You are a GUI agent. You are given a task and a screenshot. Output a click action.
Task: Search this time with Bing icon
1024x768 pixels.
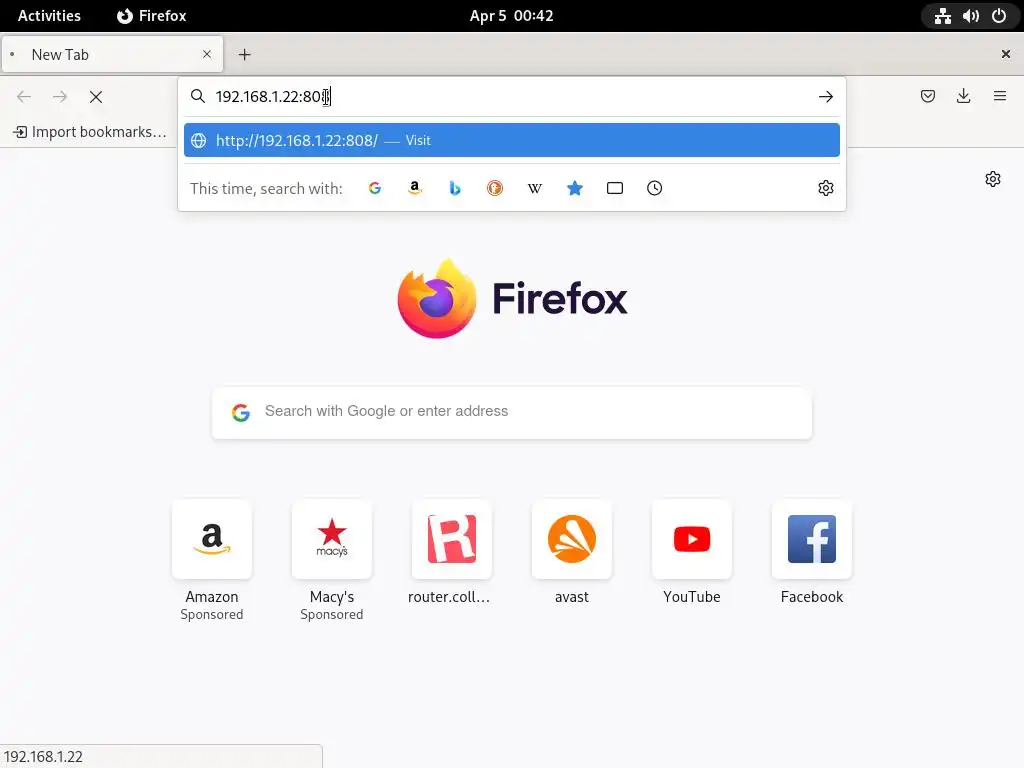455,188
